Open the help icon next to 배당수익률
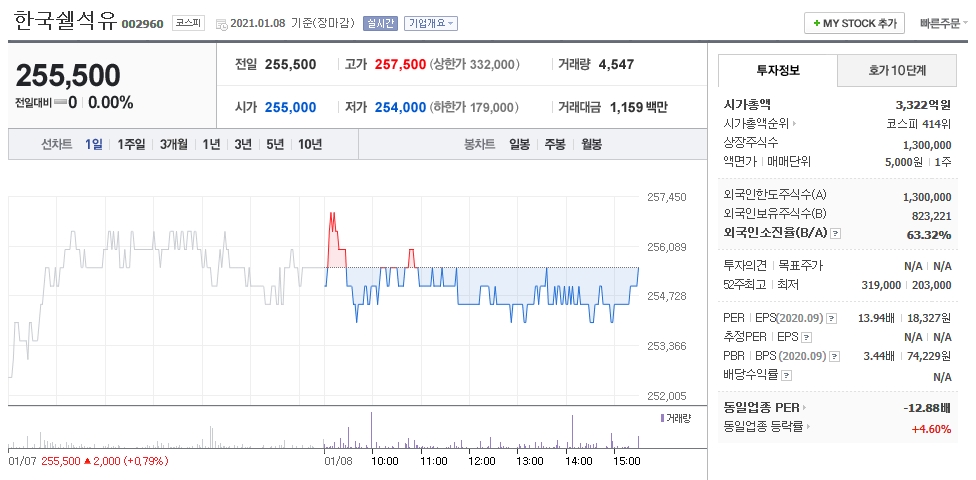 point(787,375)
